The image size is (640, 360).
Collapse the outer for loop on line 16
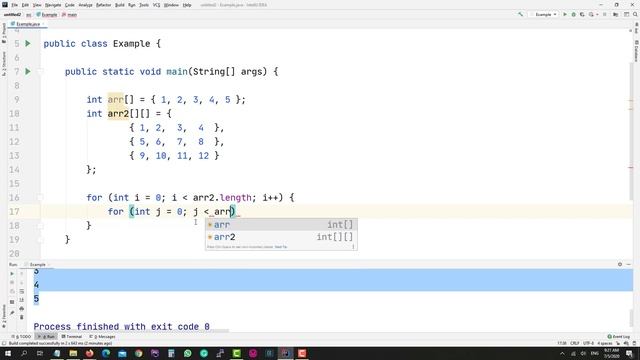pos(40,198)
